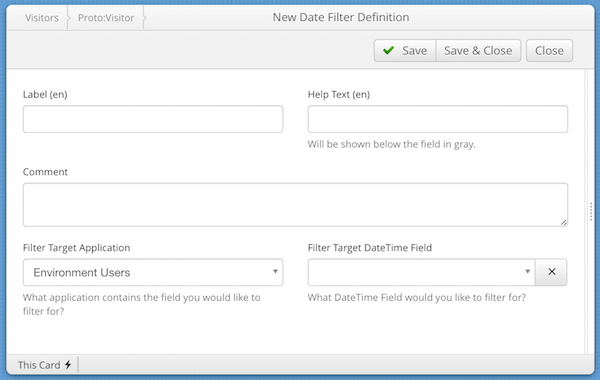Click the 'Will be shown below the field in gray.' hint
Viewport: 600px width, 380px height.
pos(391,144)
